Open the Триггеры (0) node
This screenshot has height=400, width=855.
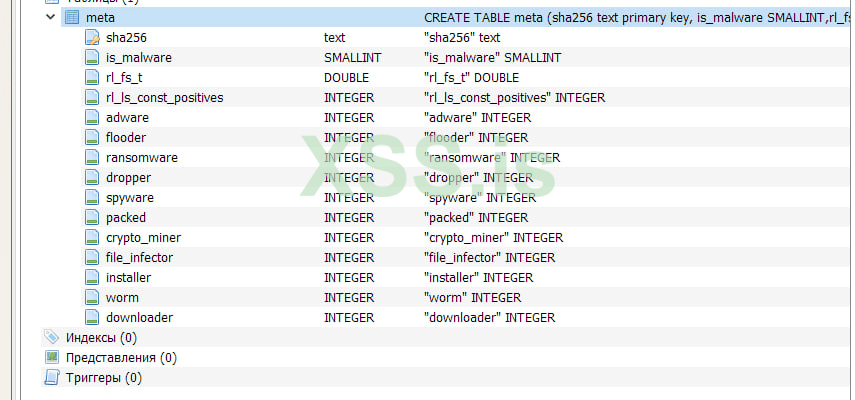tap(104, 378)
